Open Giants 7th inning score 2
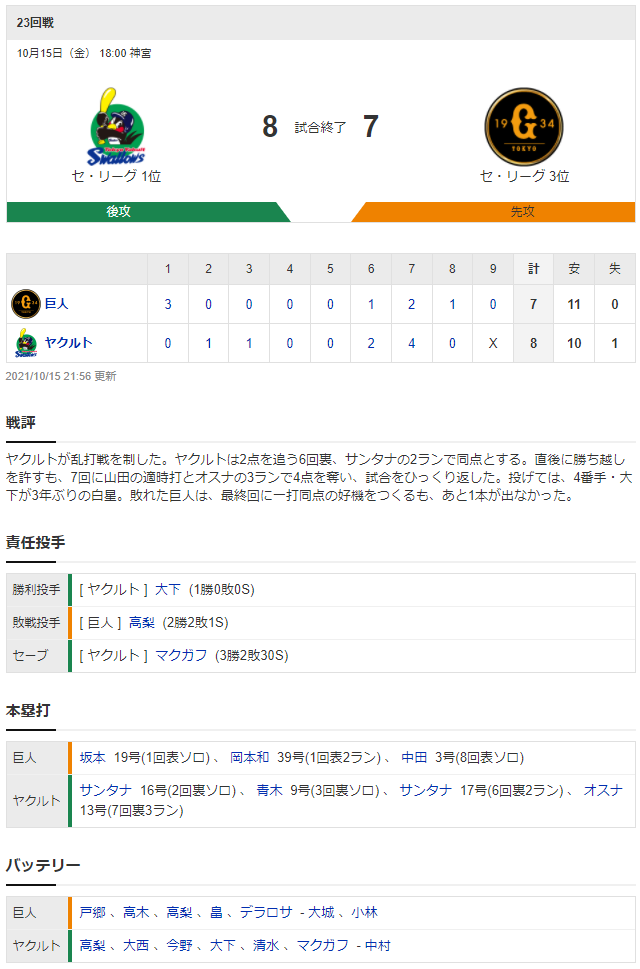640x969 pixels. click(x=411, y=304)
